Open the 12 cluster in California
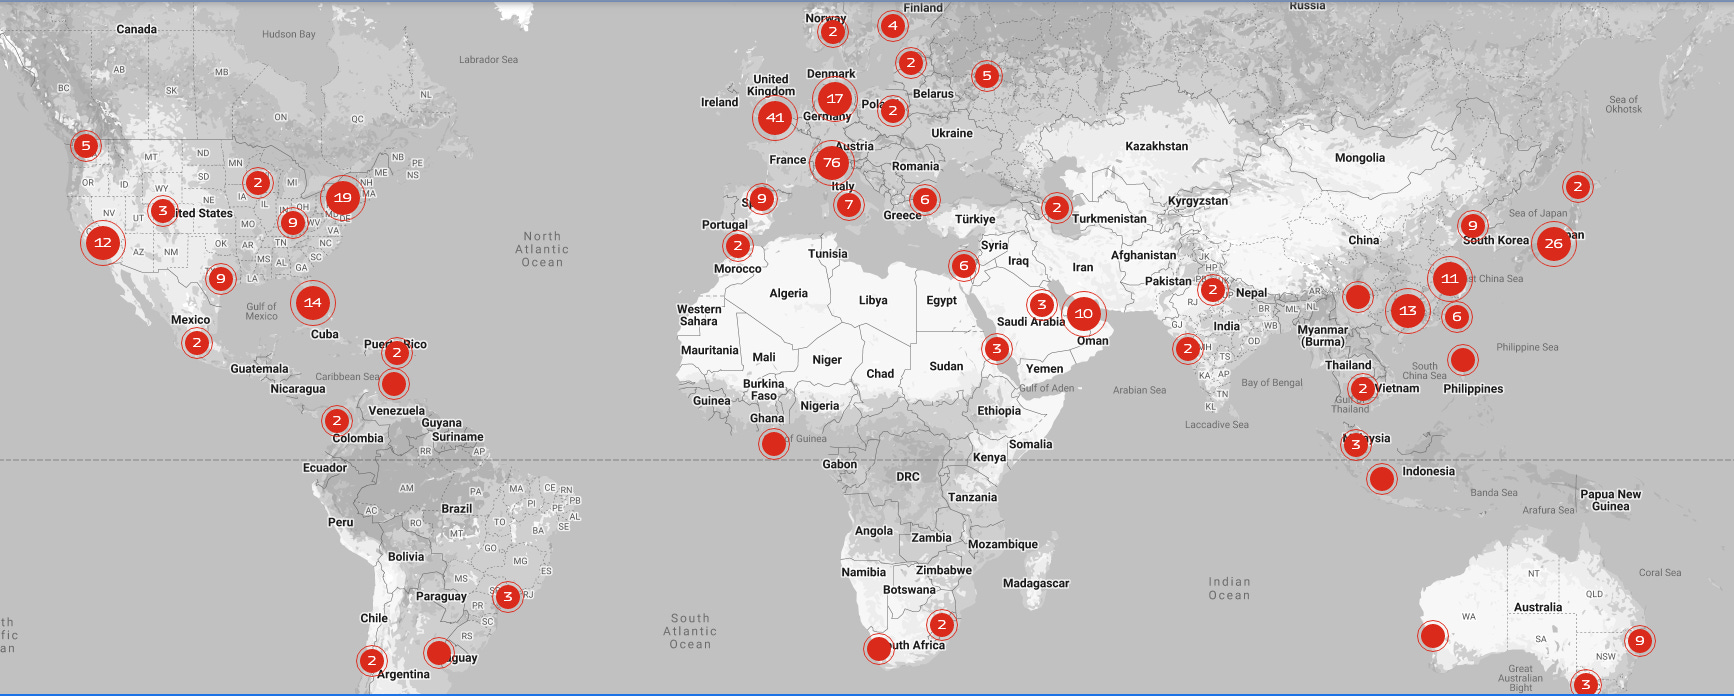 (x=103, y=242)
